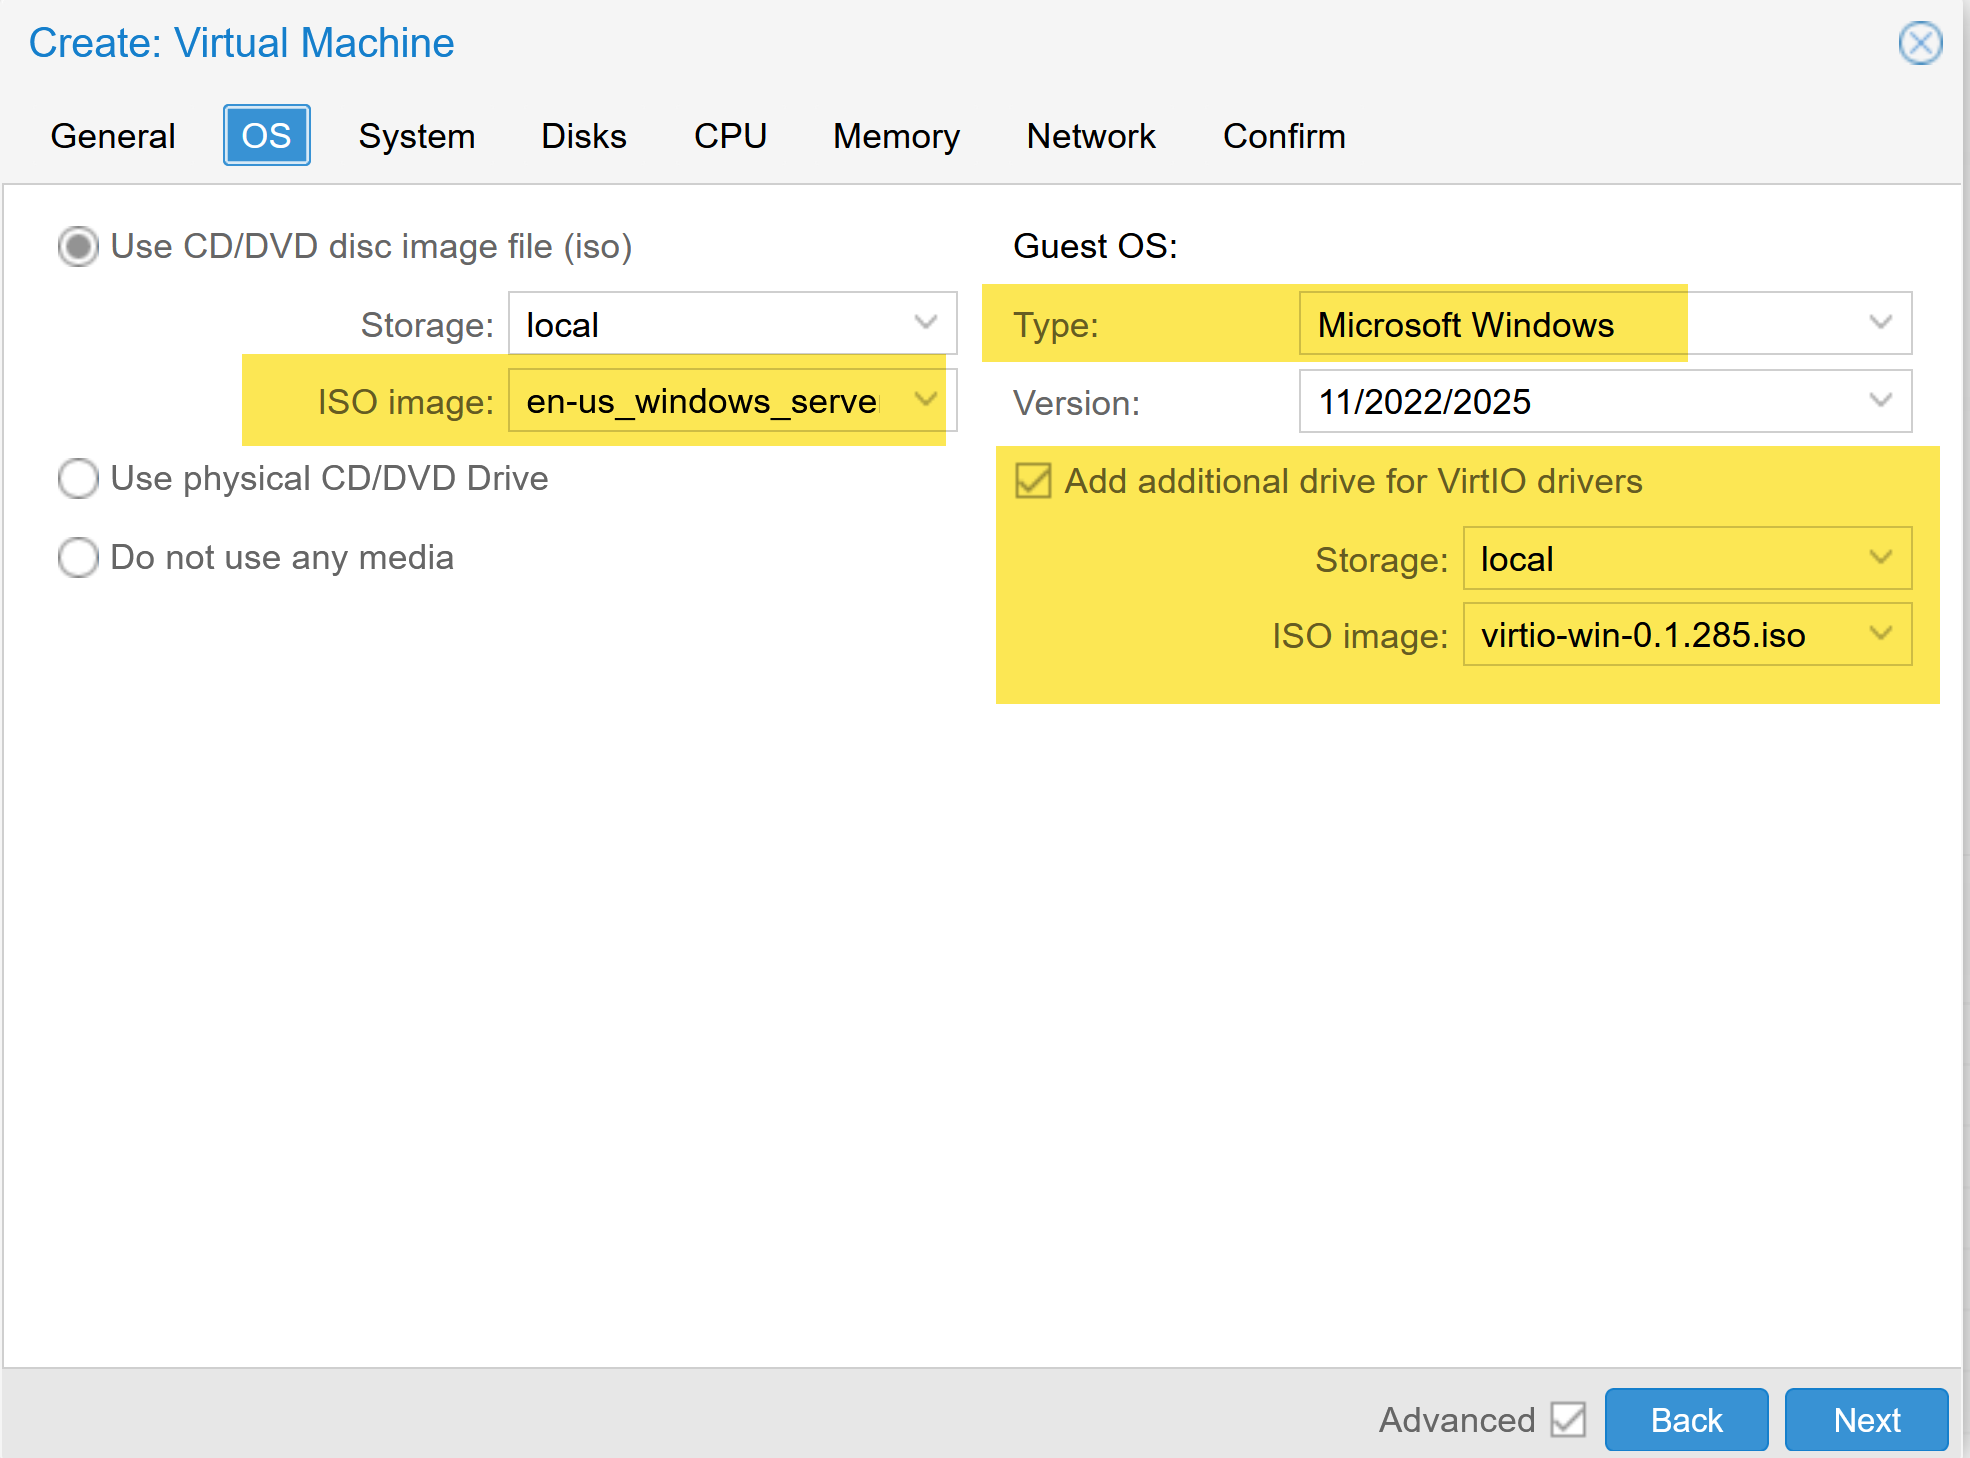Select 'Use physical CD/DVD Drive' option
The height and width of the screenshot is (1458, 1970).
coord(78,479)
